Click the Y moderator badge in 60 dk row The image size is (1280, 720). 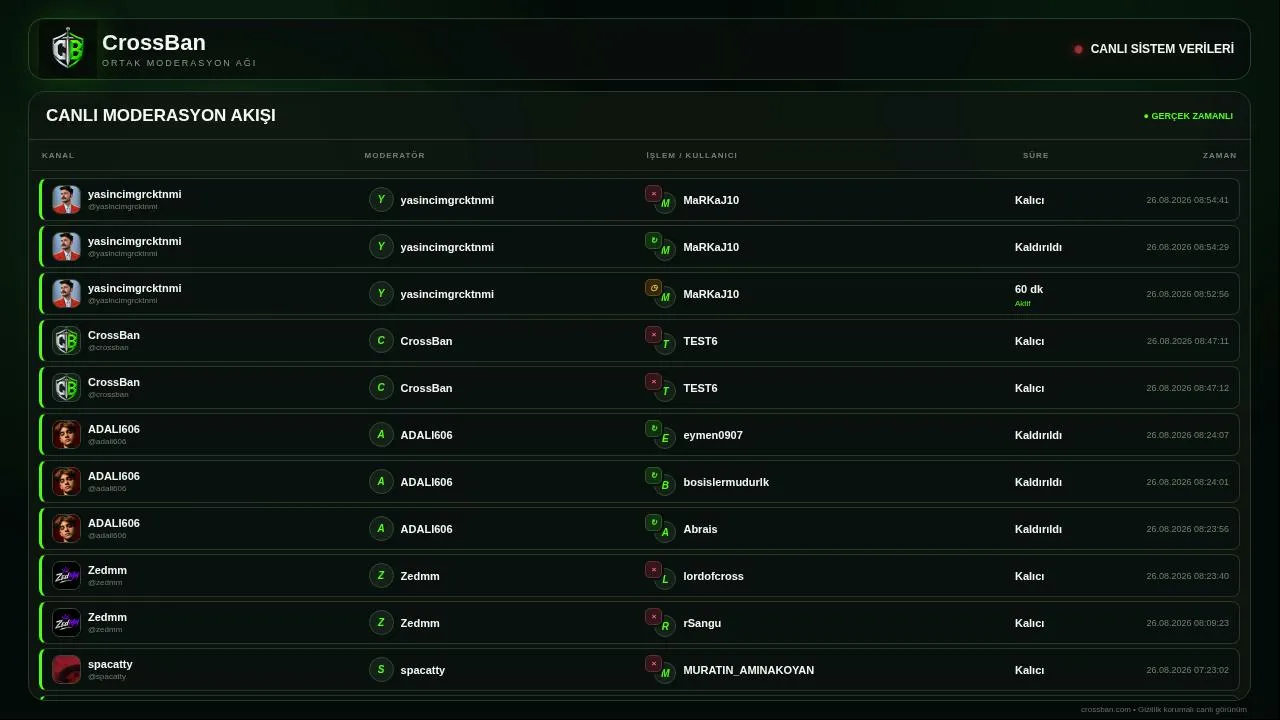click(381, 293)
